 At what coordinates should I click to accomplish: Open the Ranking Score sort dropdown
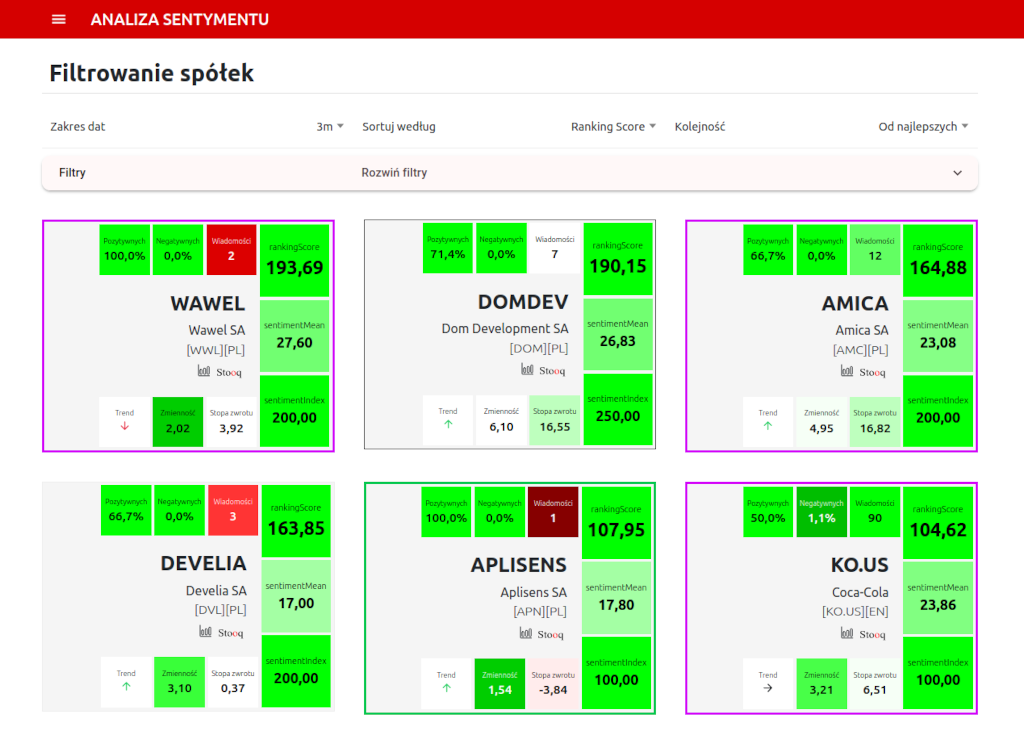(613, 127)
